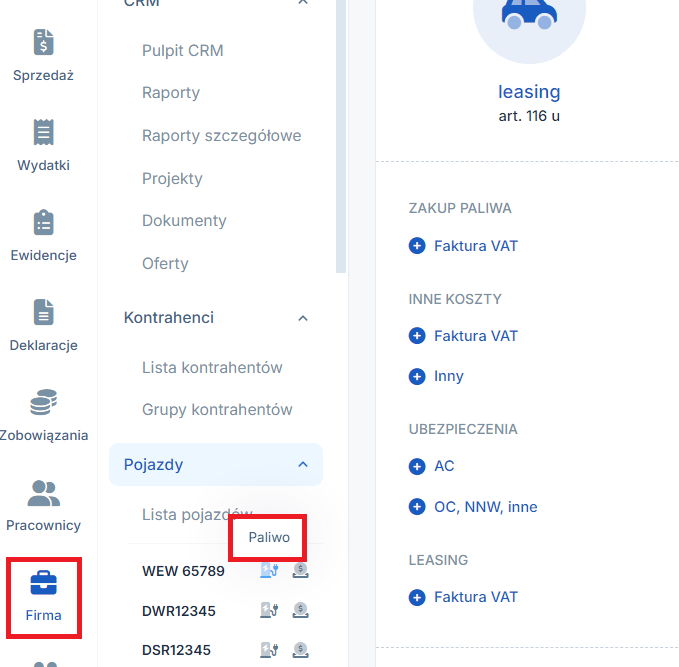The image size is (679, 667).
Task: Select vehicle DWR12345
Action: (x=179, y=611)
